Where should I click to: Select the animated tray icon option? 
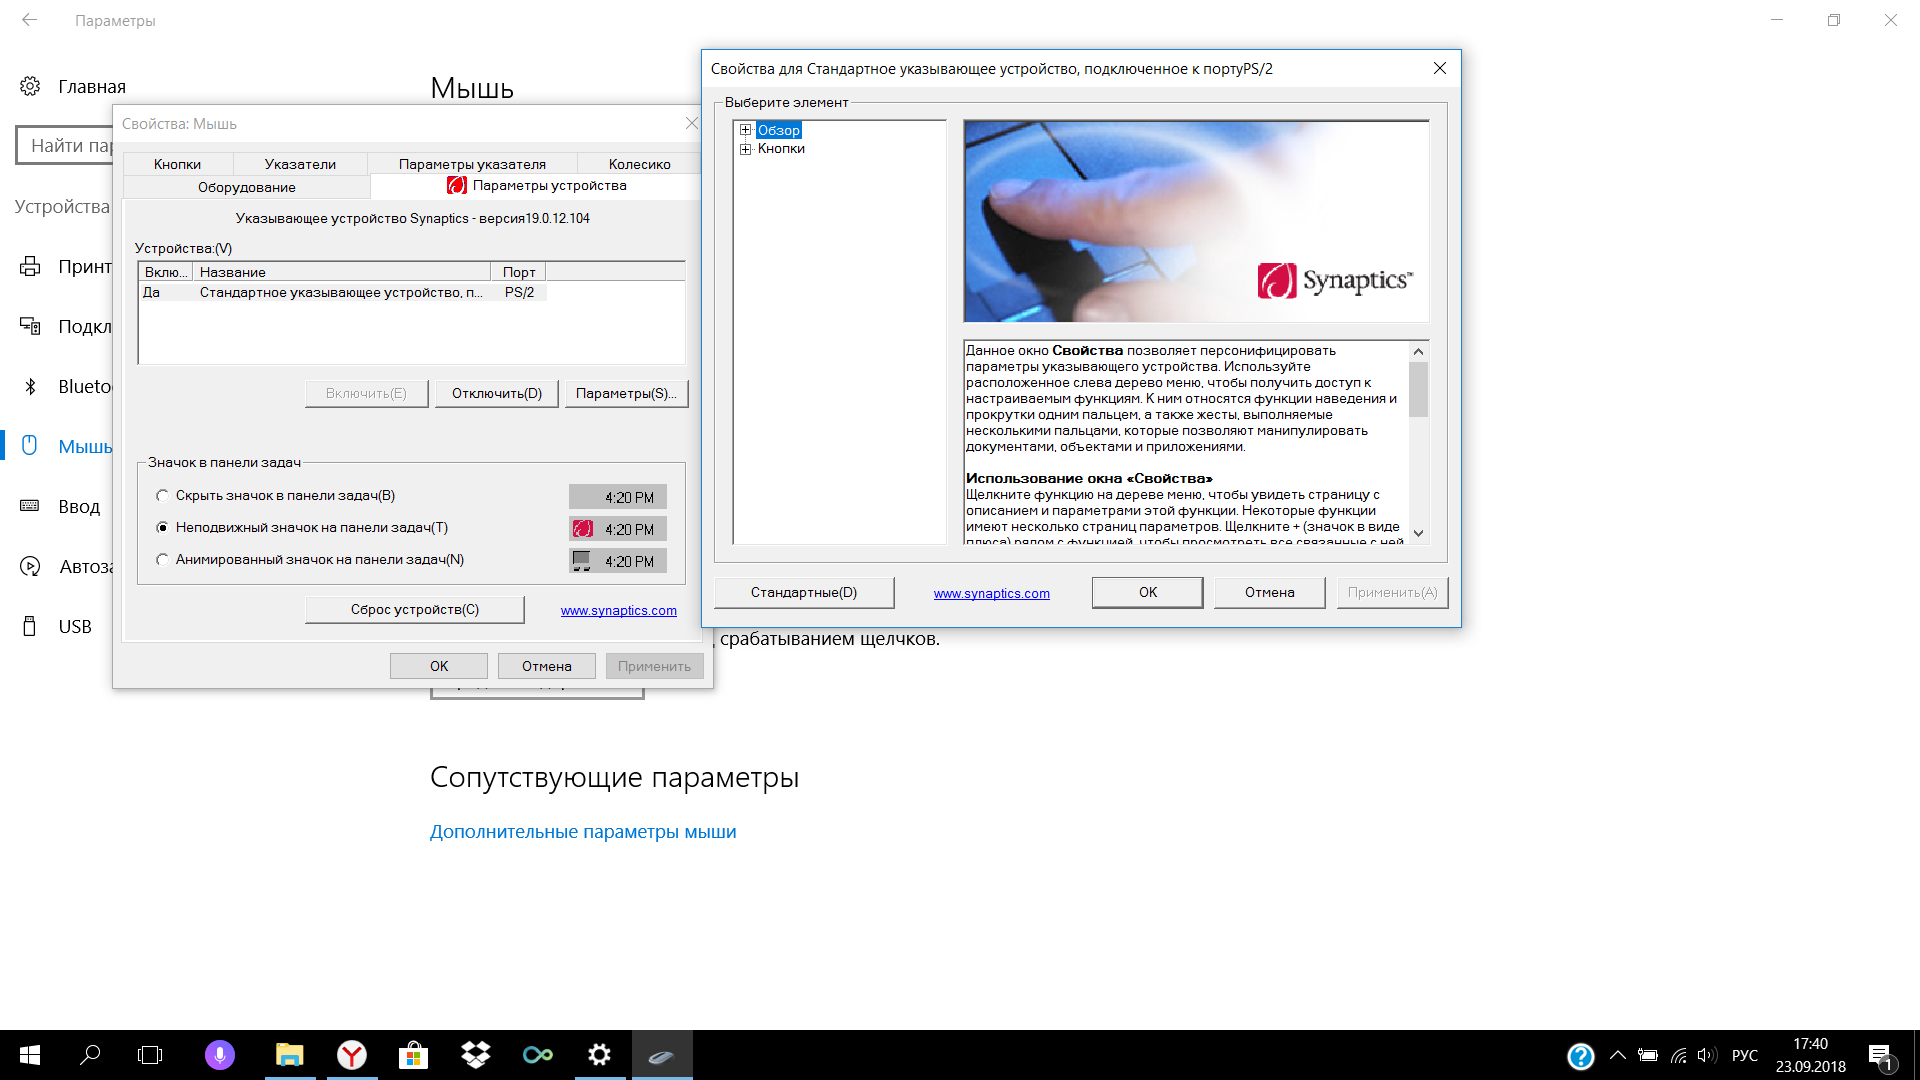[x=162, y=560]
